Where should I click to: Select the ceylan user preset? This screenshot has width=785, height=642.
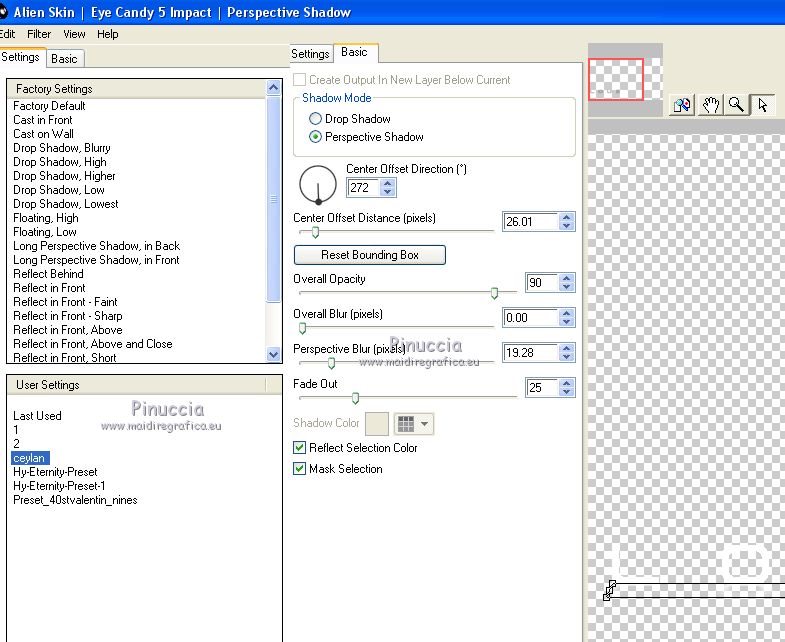click(30, 458)
